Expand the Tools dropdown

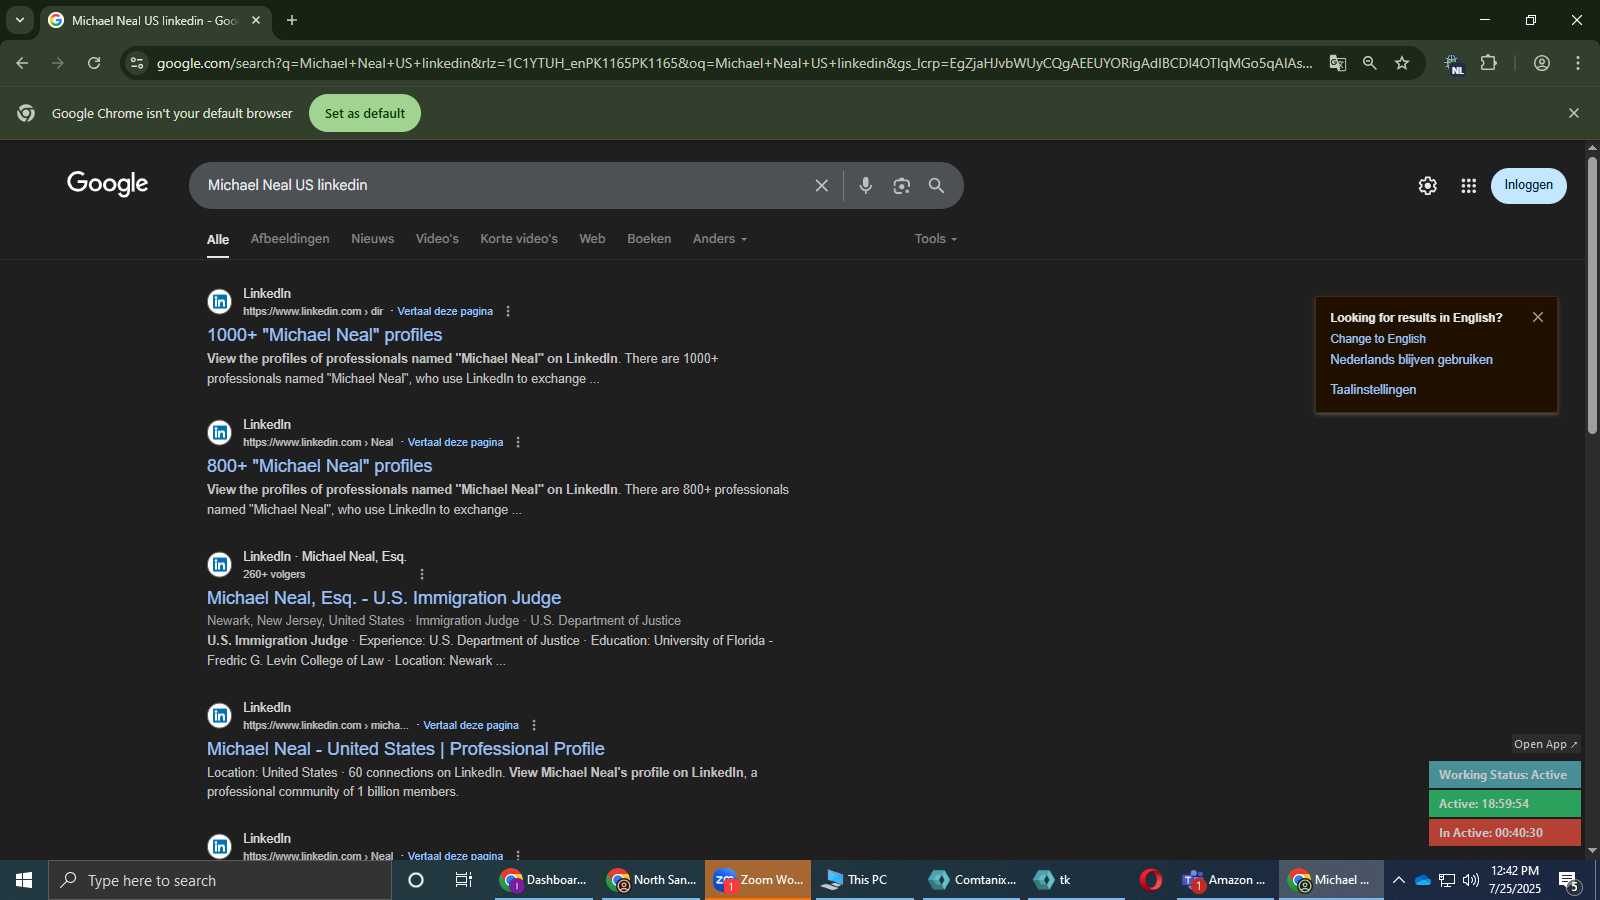[936, 239]
